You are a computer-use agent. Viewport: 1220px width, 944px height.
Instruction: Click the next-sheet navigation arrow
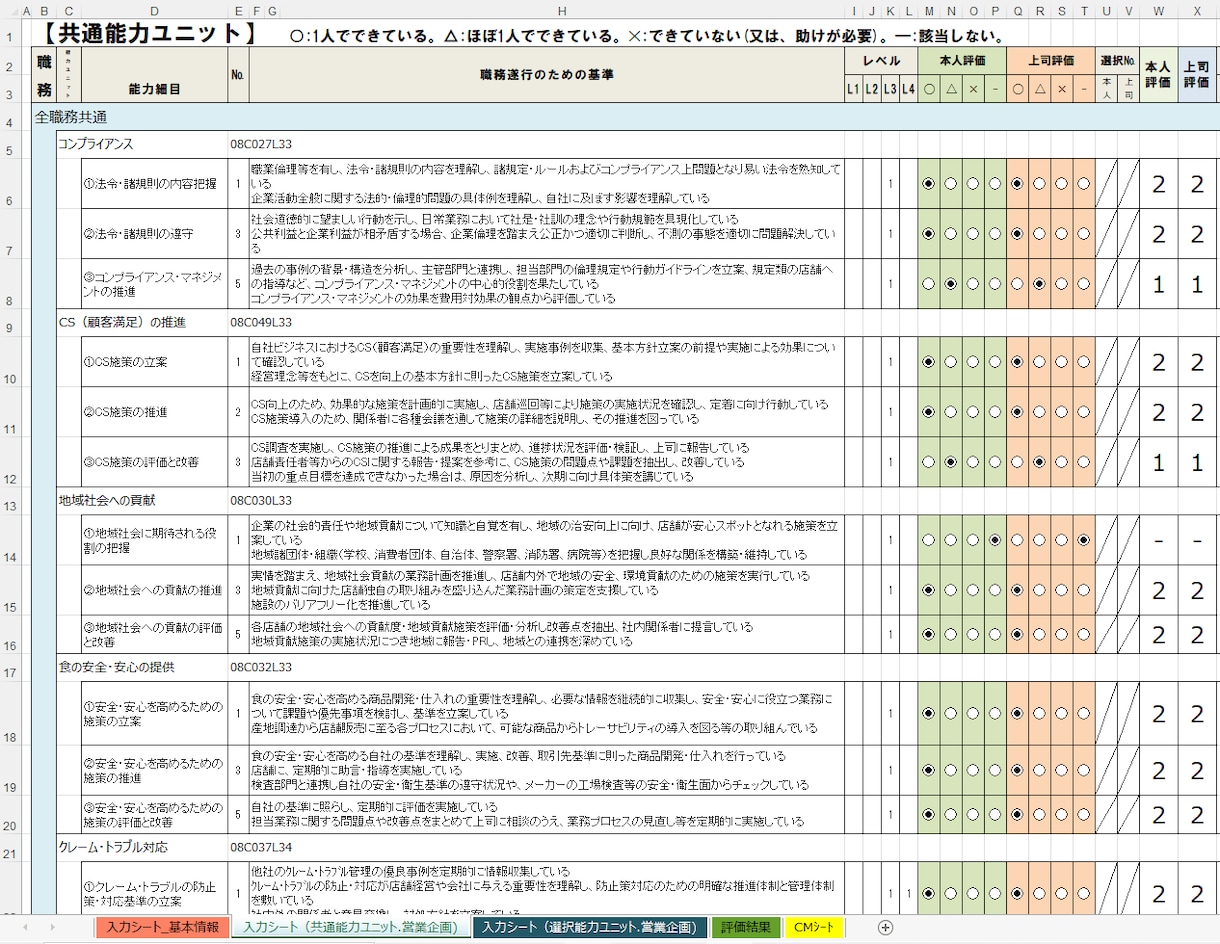[x=52, y=927]
